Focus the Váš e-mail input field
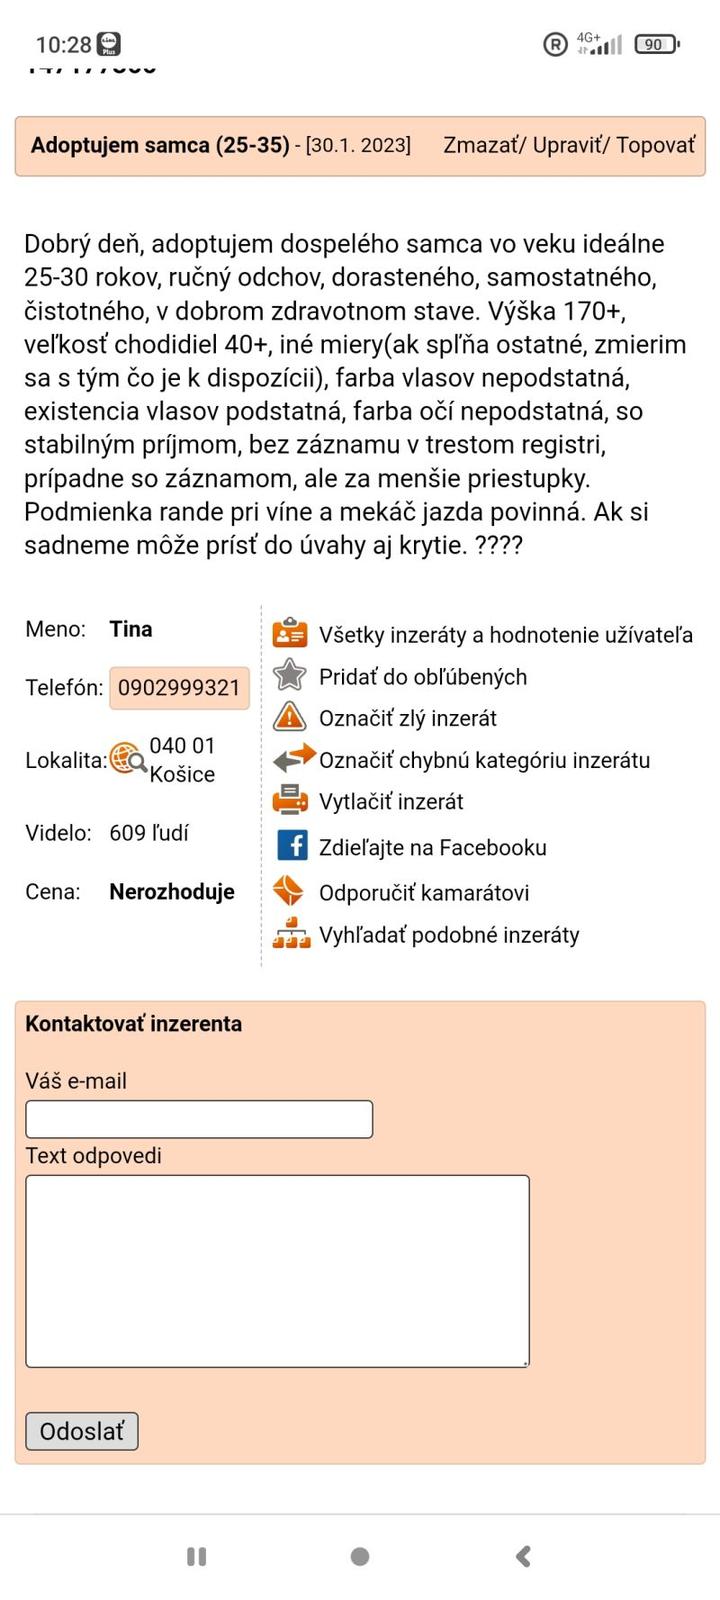Image resolution: width=720 pixels, height=1600 pixels. [x=199, y=1119]
